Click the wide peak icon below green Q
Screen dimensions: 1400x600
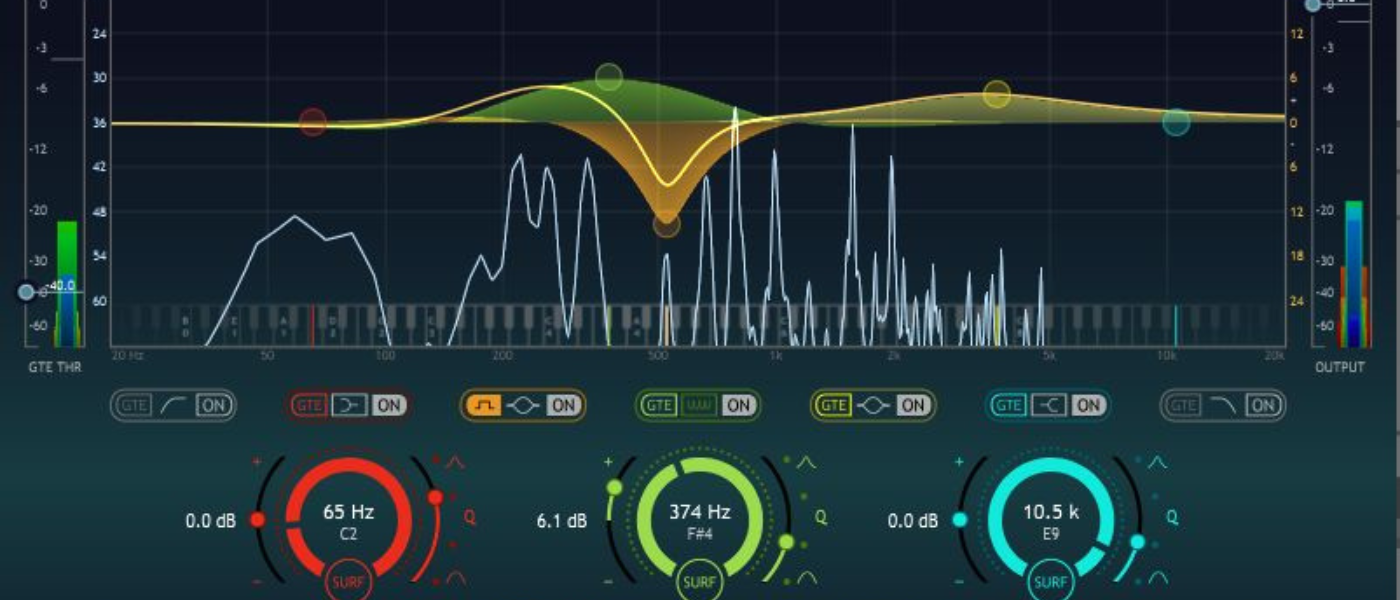[x=806, y=577]
